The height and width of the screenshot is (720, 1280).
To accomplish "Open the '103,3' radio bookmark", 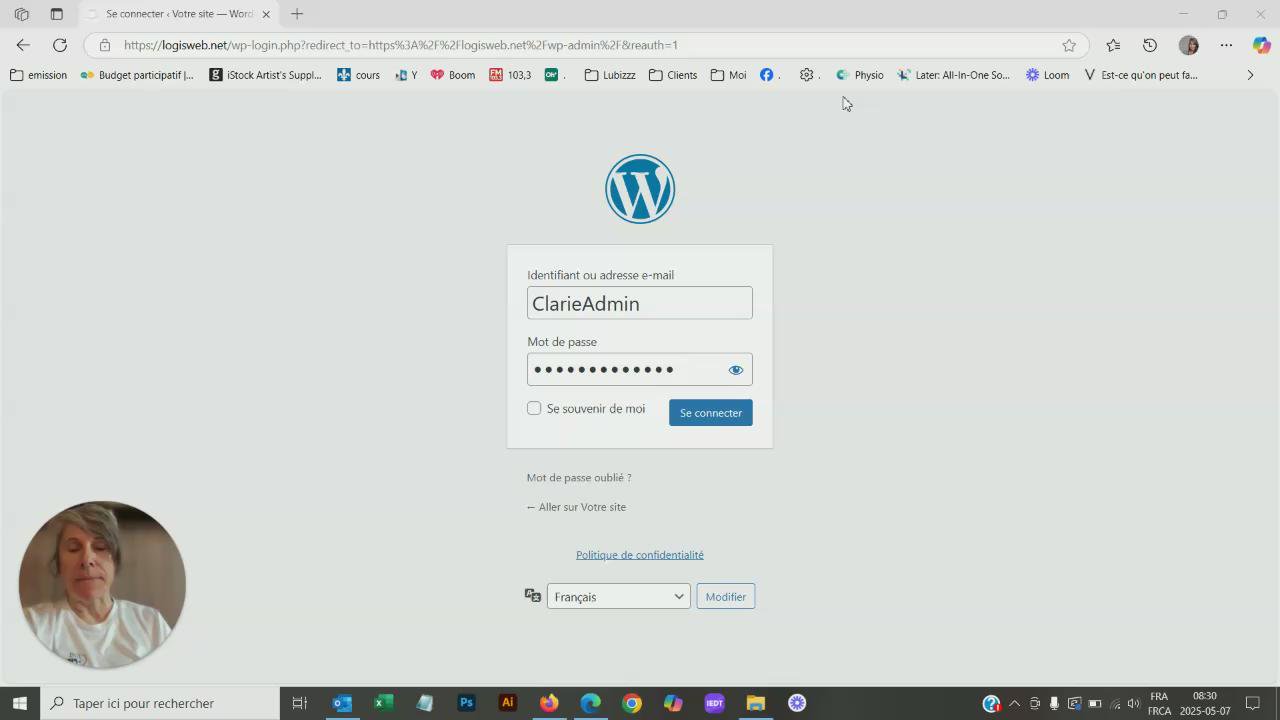I will [510, 75].
